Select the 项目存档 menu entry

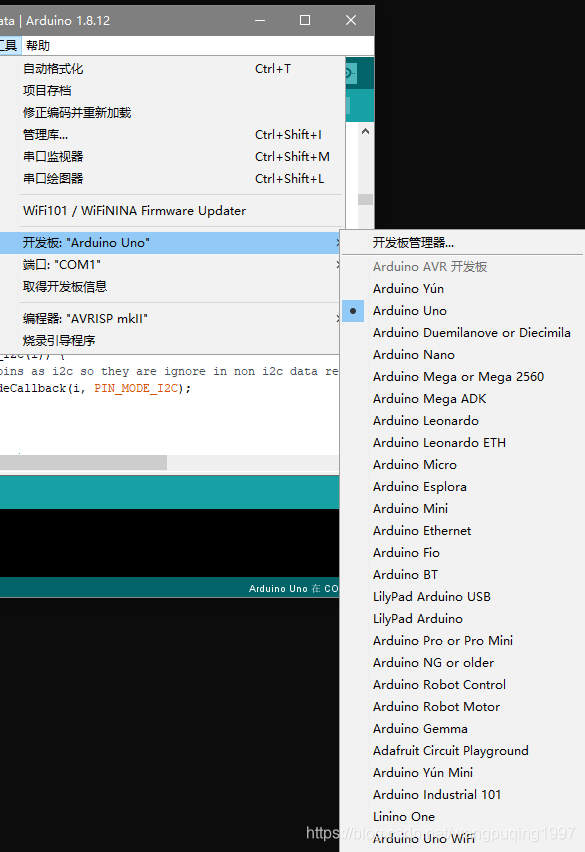(x=173, y=91)
